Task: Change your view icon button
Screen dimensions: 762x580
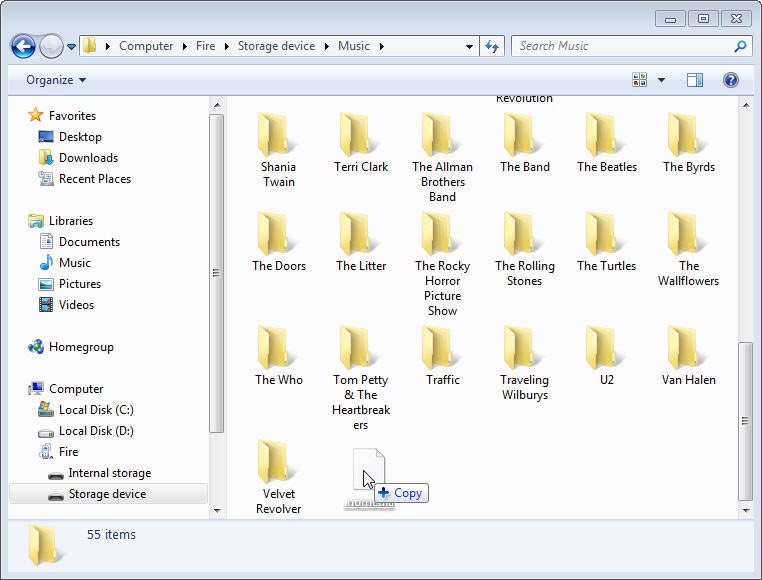Action: [x=640, y=80]
